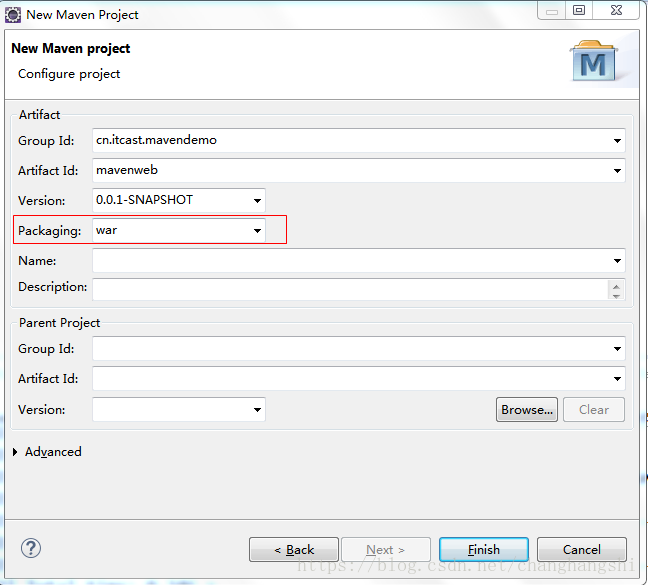Open the Artifact section Artifact Id dropdown arrow

[x=617, y=171]
